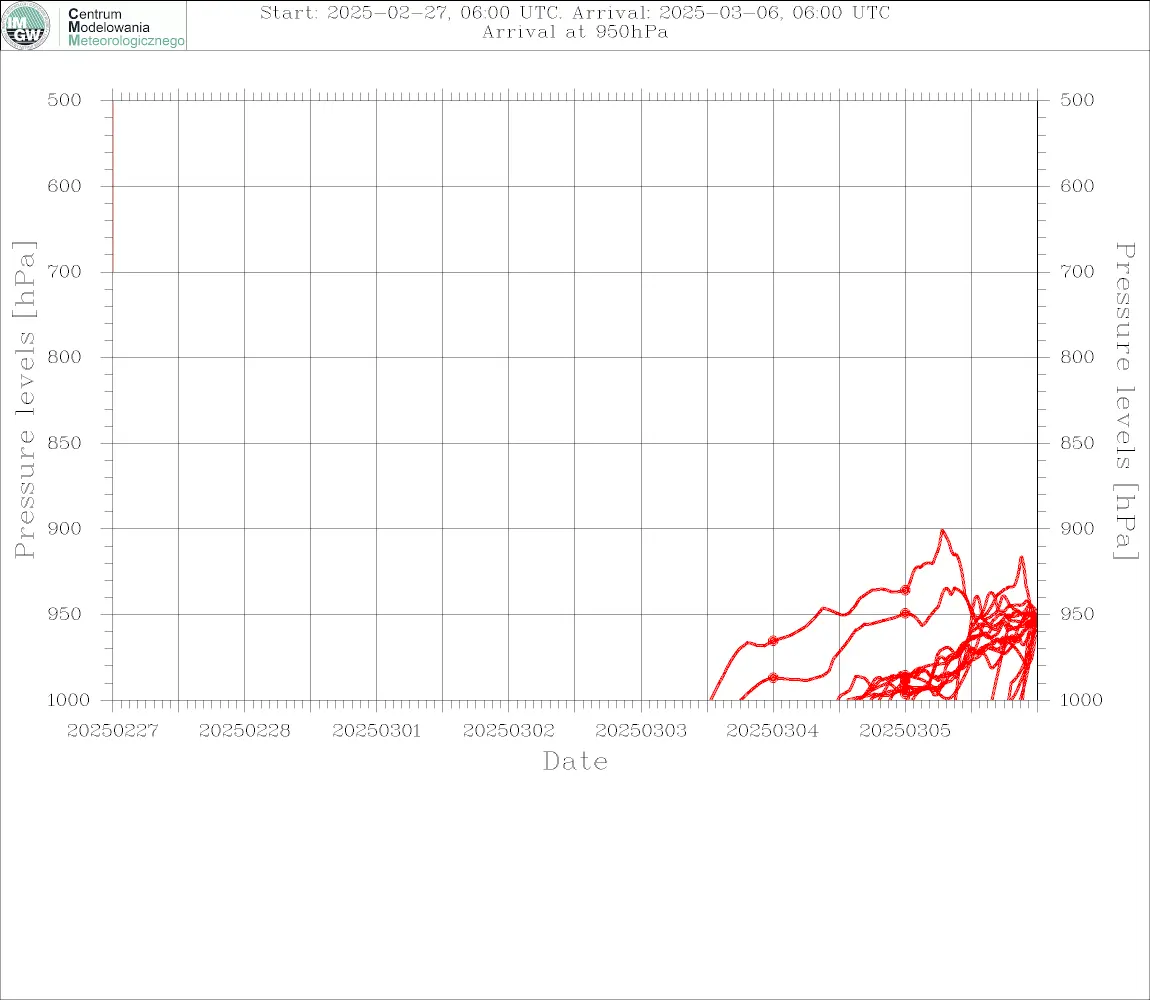Click the left 'Pressure levels [hPa]' axis title
1150x1000 pixels.
(x=24, y=400)
